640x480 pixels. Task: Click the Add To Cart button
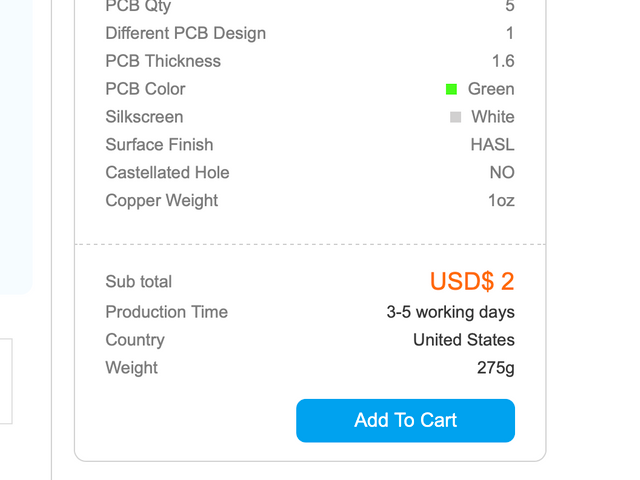405,420
